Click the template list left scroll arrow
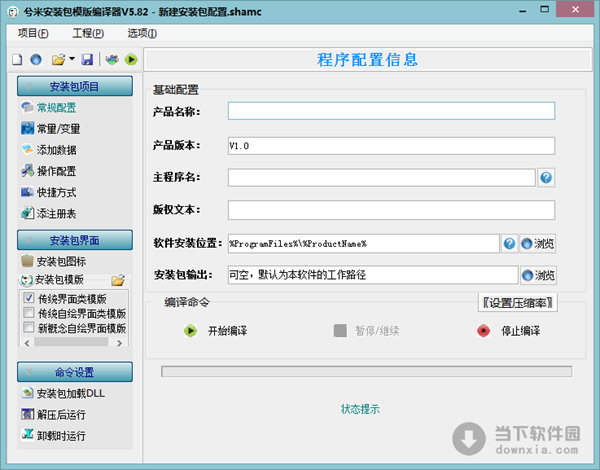The height and width of the screenshot is (470, 600). [27, 343]
